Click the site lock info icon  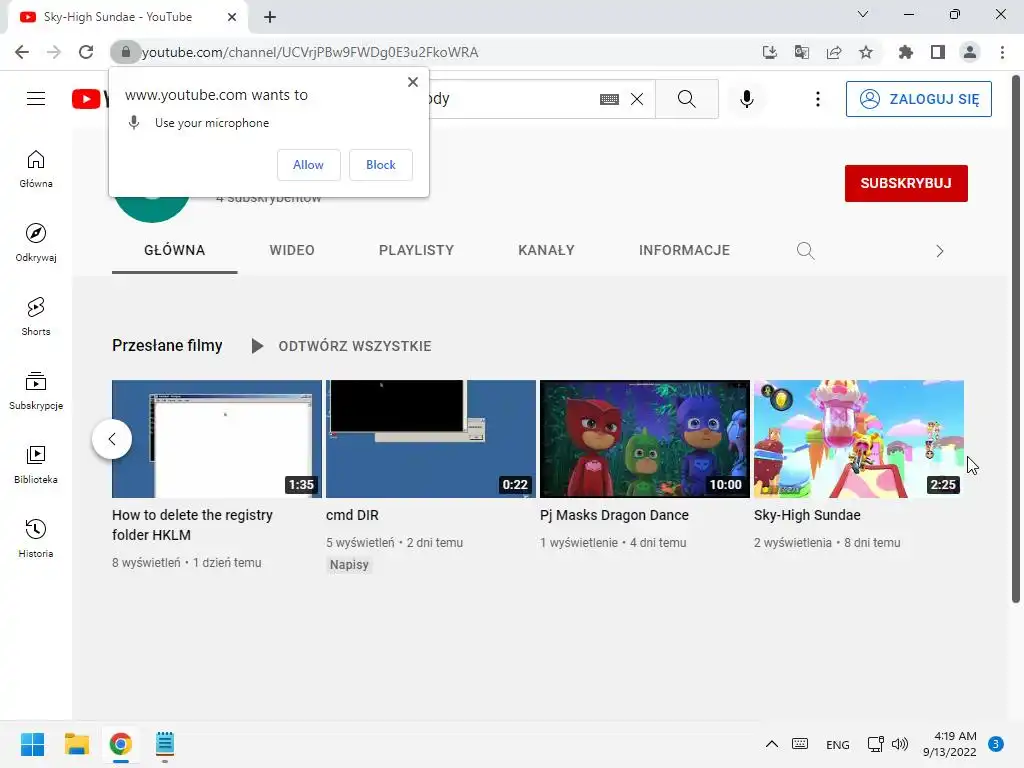tap(125, 52)
